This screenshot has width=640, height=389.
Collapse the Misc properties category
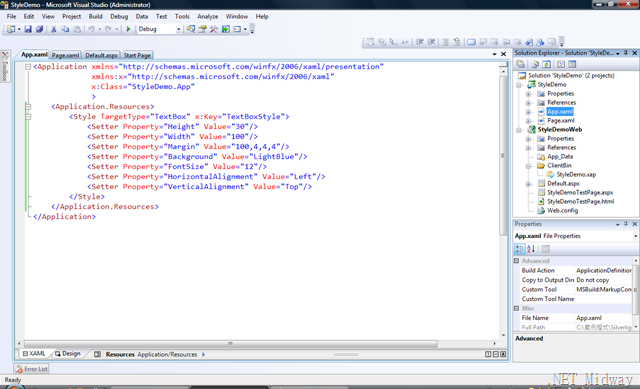[517, 309]
